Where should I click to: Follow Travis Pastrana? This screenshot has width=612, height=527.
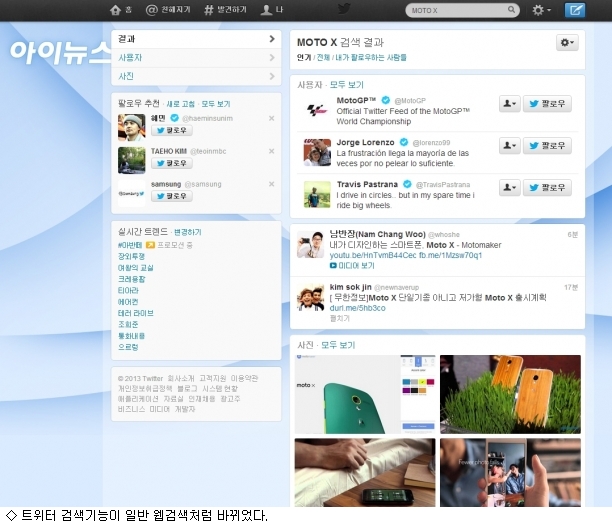547,188
